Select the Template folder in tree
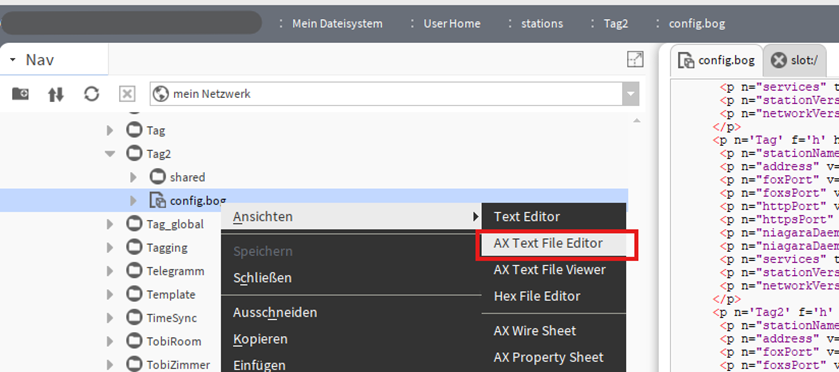The height and width of the screenshot is (372, 839). click(171, 294)
